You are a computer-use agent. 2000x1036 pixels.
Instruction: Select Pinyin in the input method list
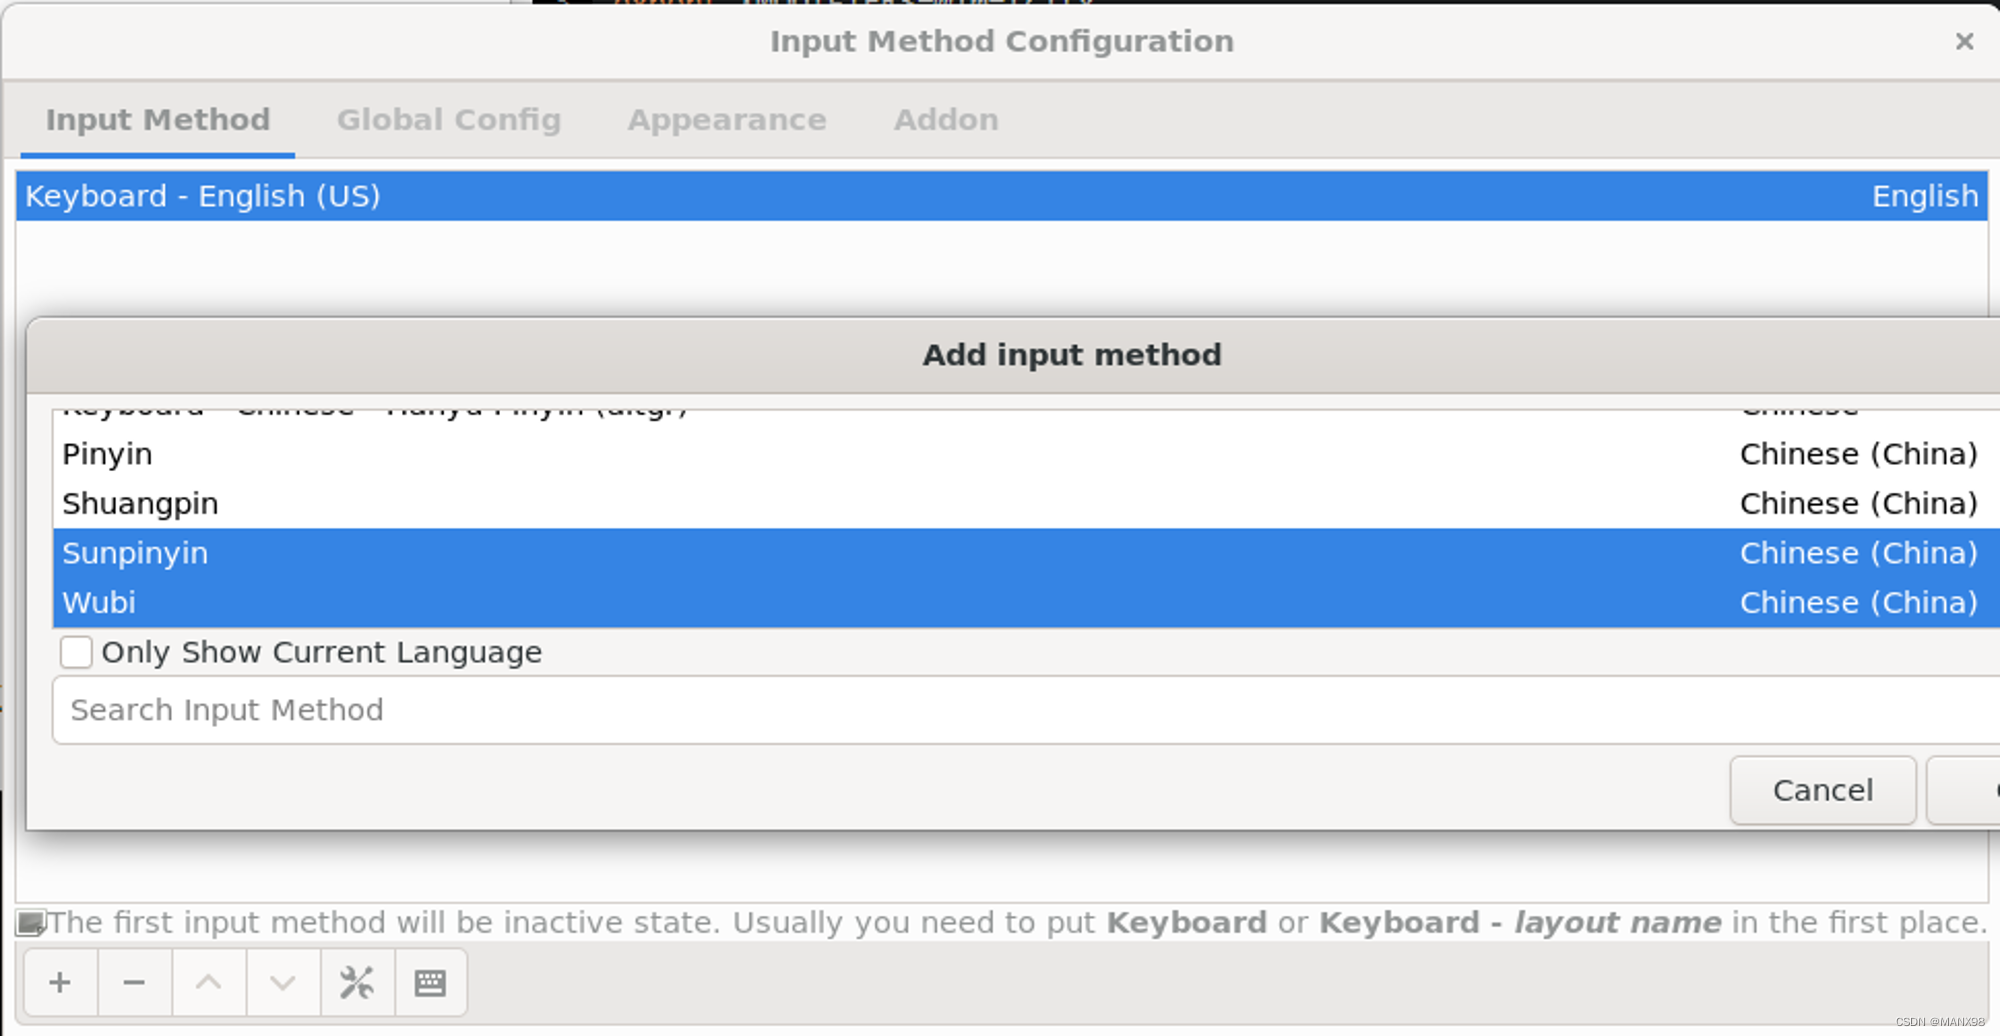click(108, 454)
